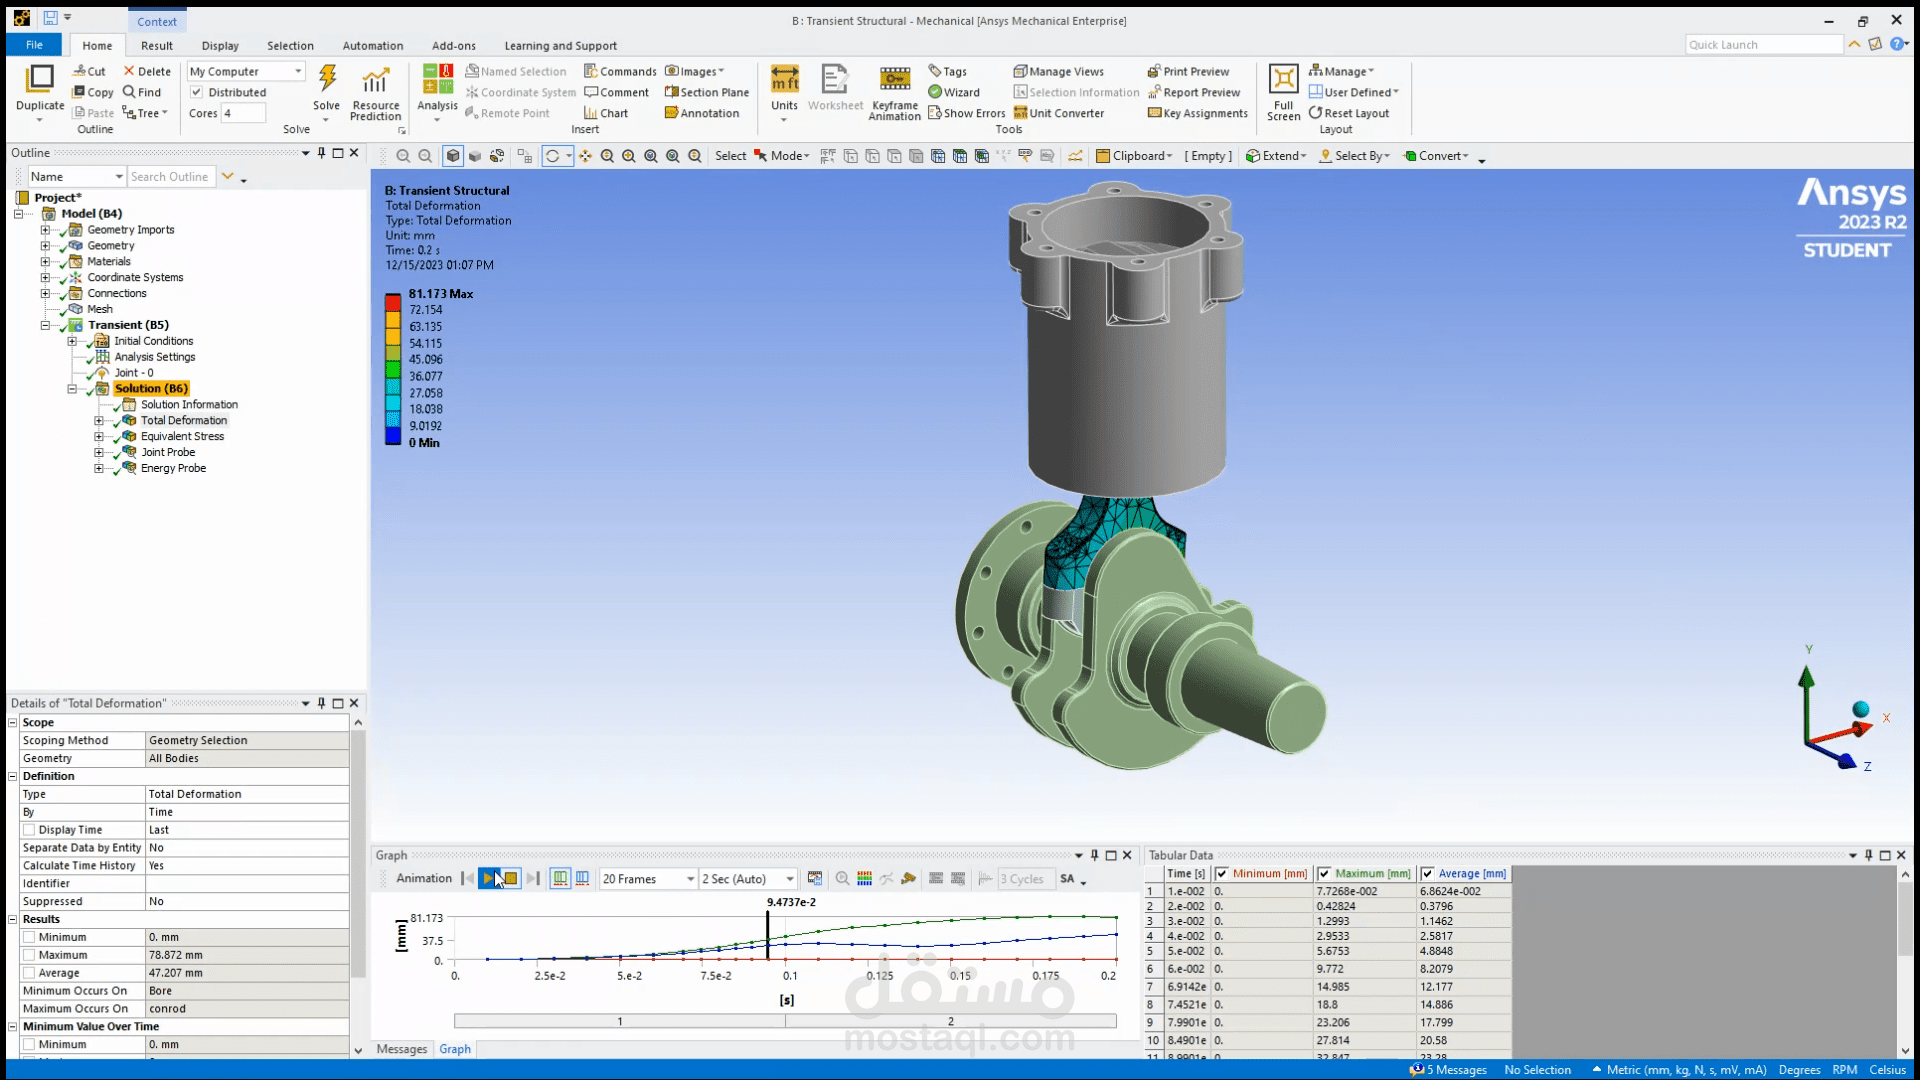Select Total Deformation in the outline

tap(184, 421)
